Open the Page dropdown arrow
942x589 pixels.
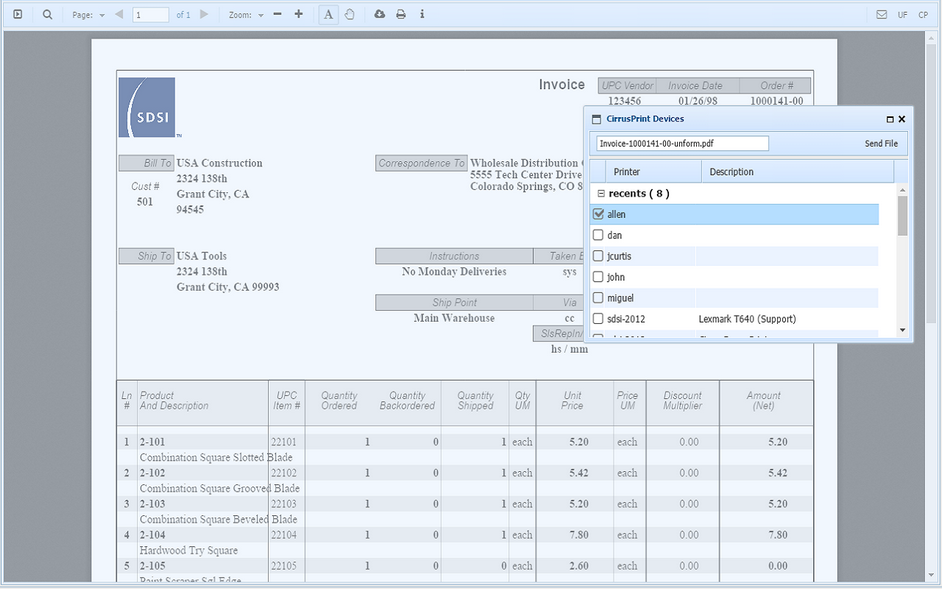[x=102, y=16]
